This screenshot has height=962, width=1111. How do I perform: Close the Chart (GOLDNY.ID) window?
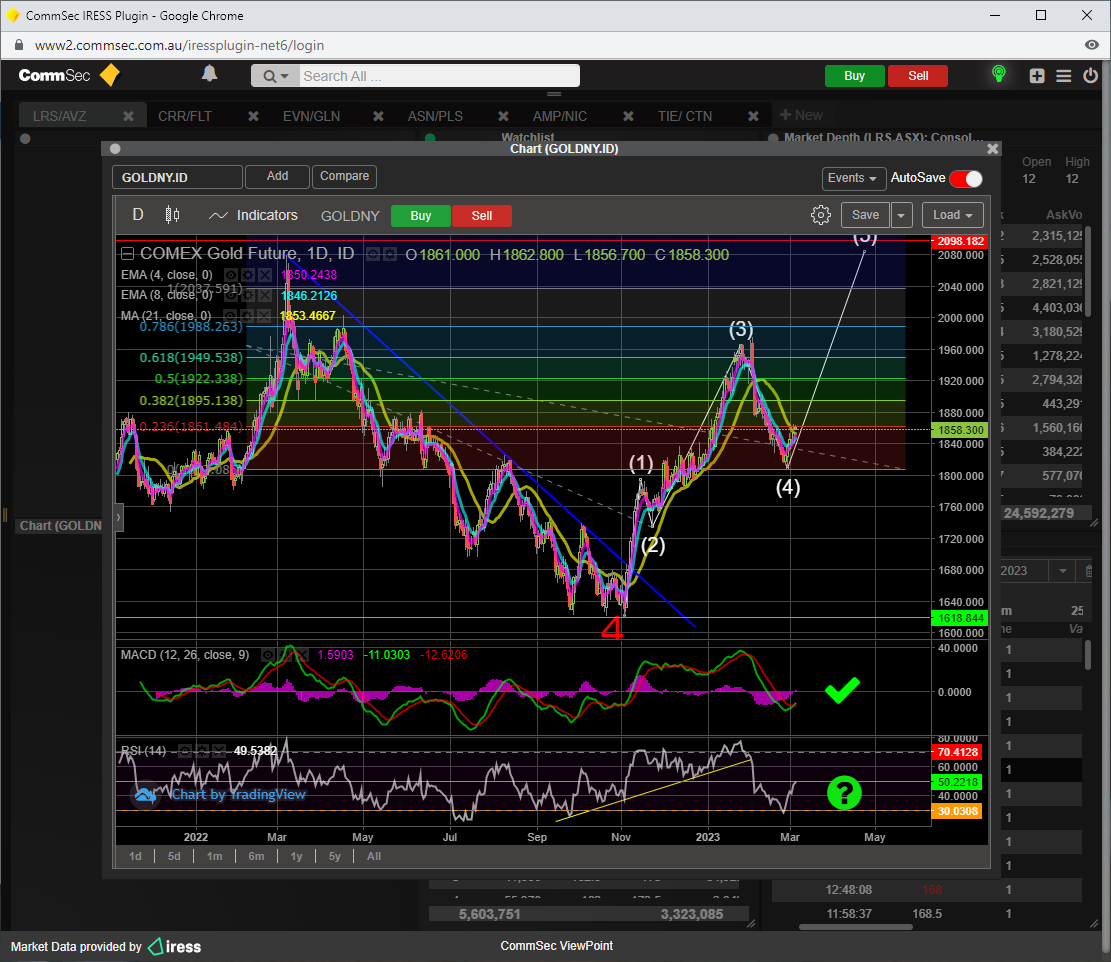(993, 149)
